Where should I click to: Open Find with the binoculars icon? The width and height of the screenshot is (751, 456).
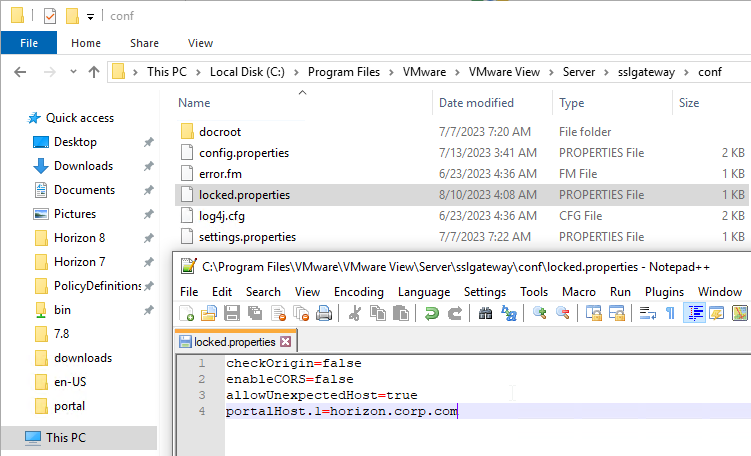pyautogui.click(x=485, y=314)
